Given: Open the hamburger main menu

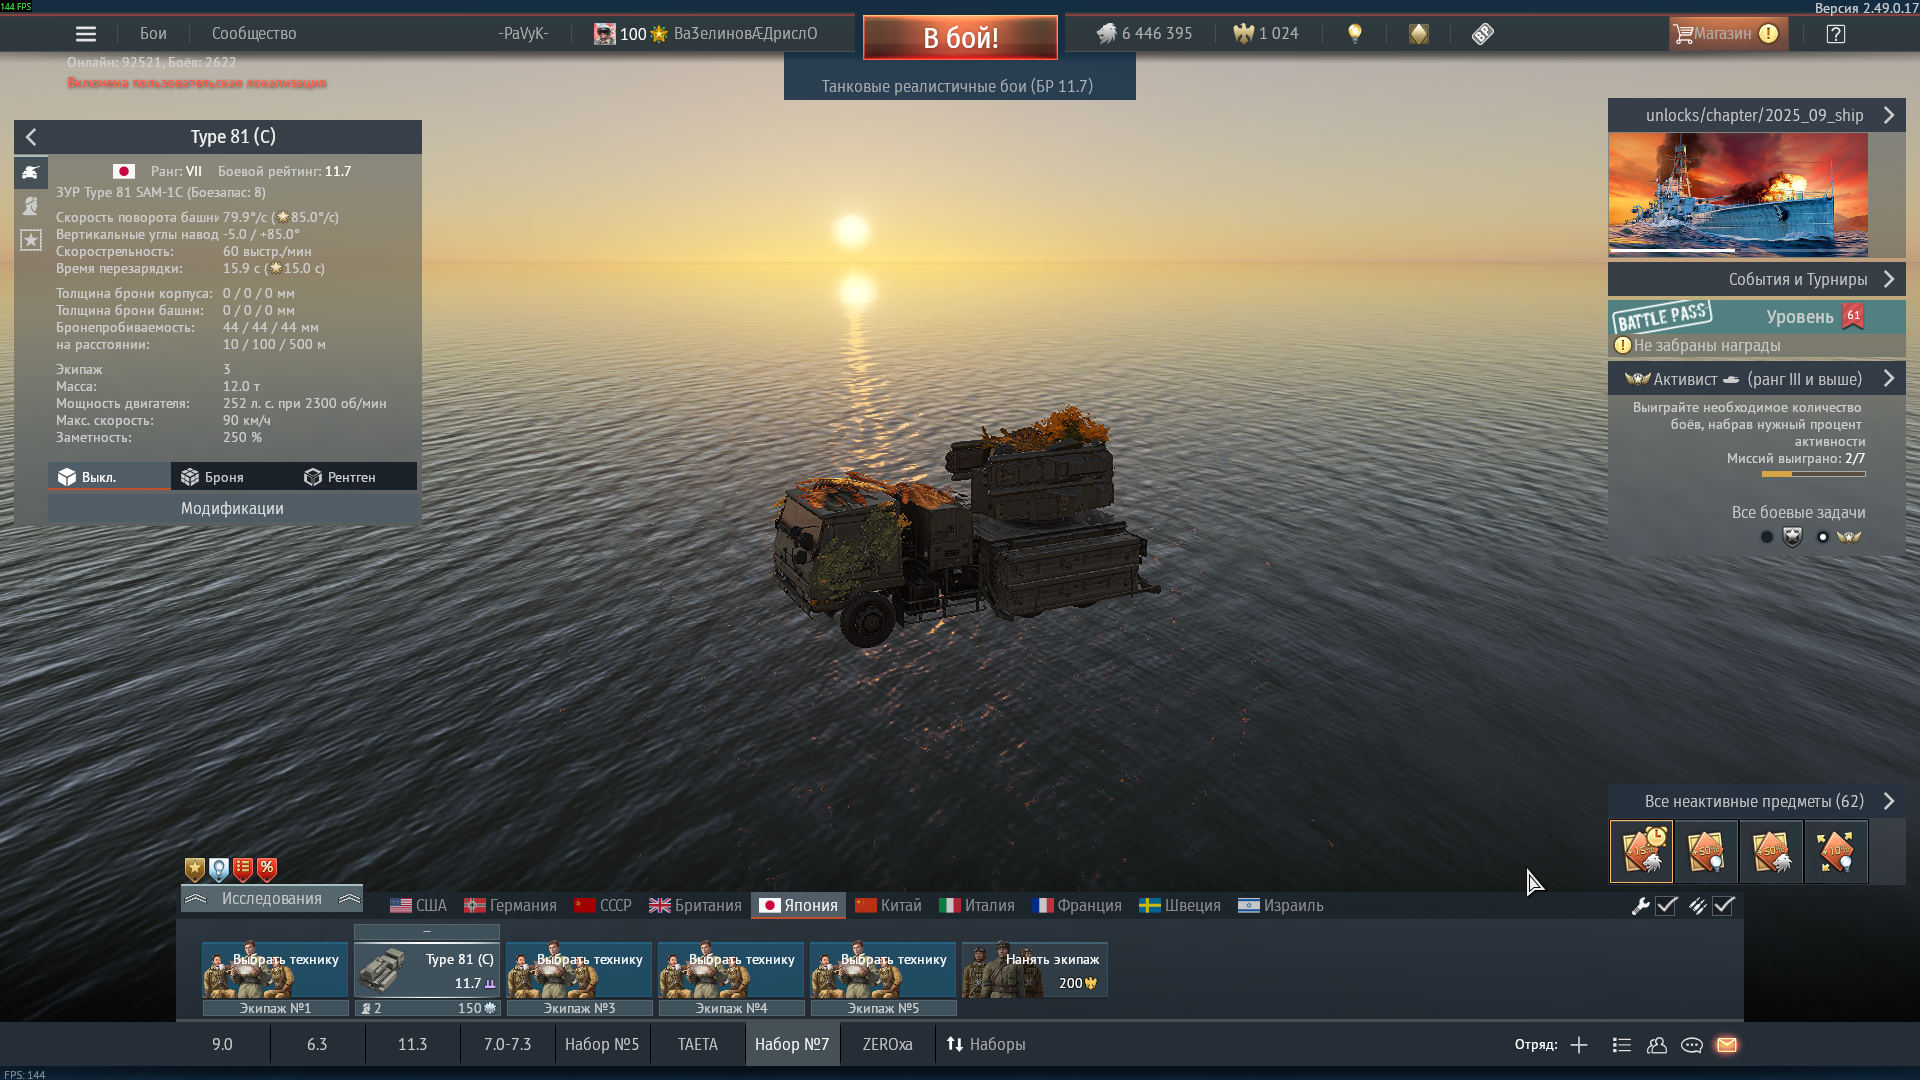Looking at the screenshot, I should point(86,34).
